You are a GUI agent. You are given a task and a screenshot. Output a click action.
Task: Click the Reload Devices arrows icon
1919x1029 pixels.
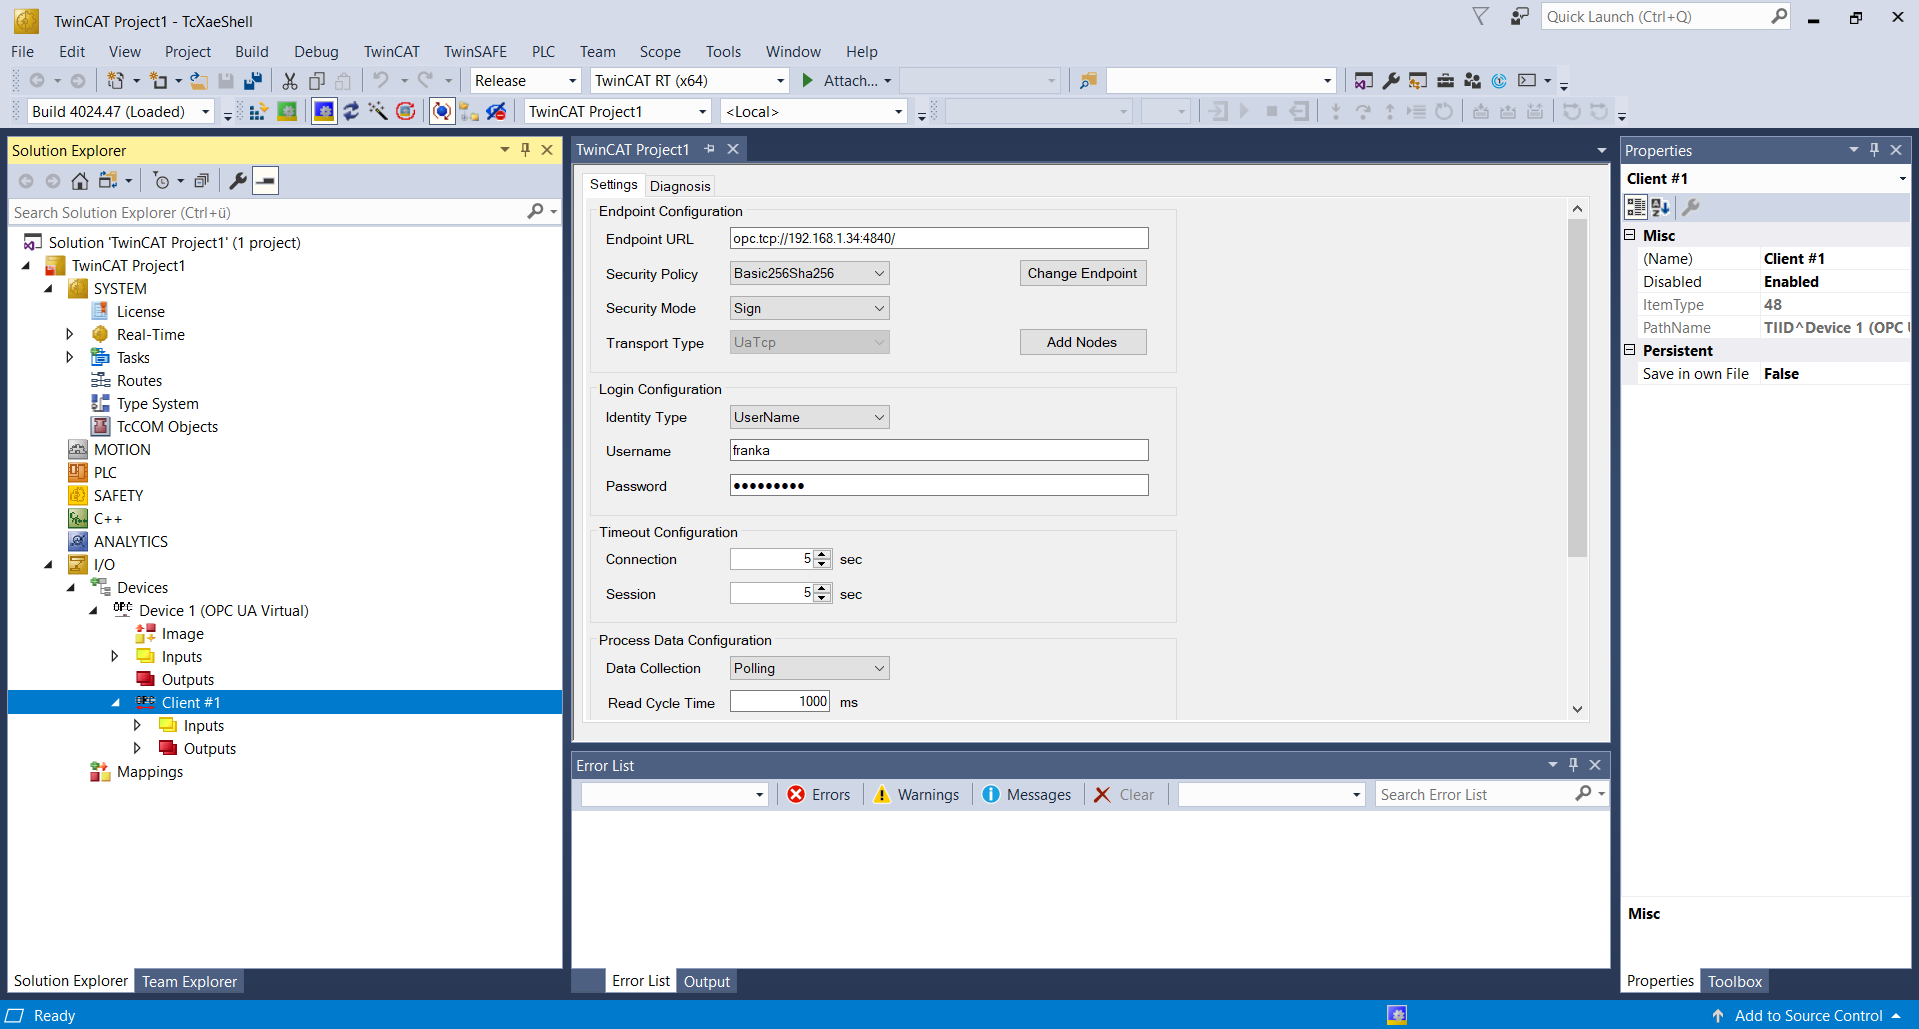pos(351,112)
